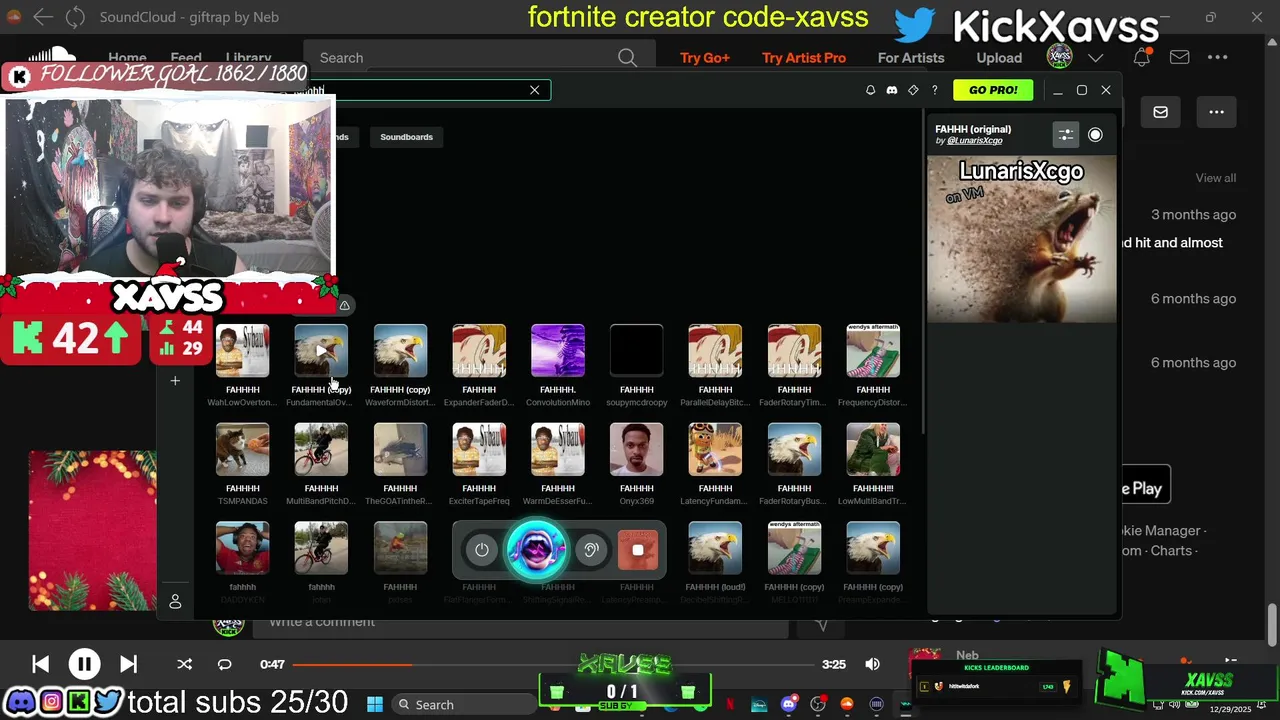Click the SoundCloud Search field
This screenshot has height=720, width=1280.
pos(480,58)
